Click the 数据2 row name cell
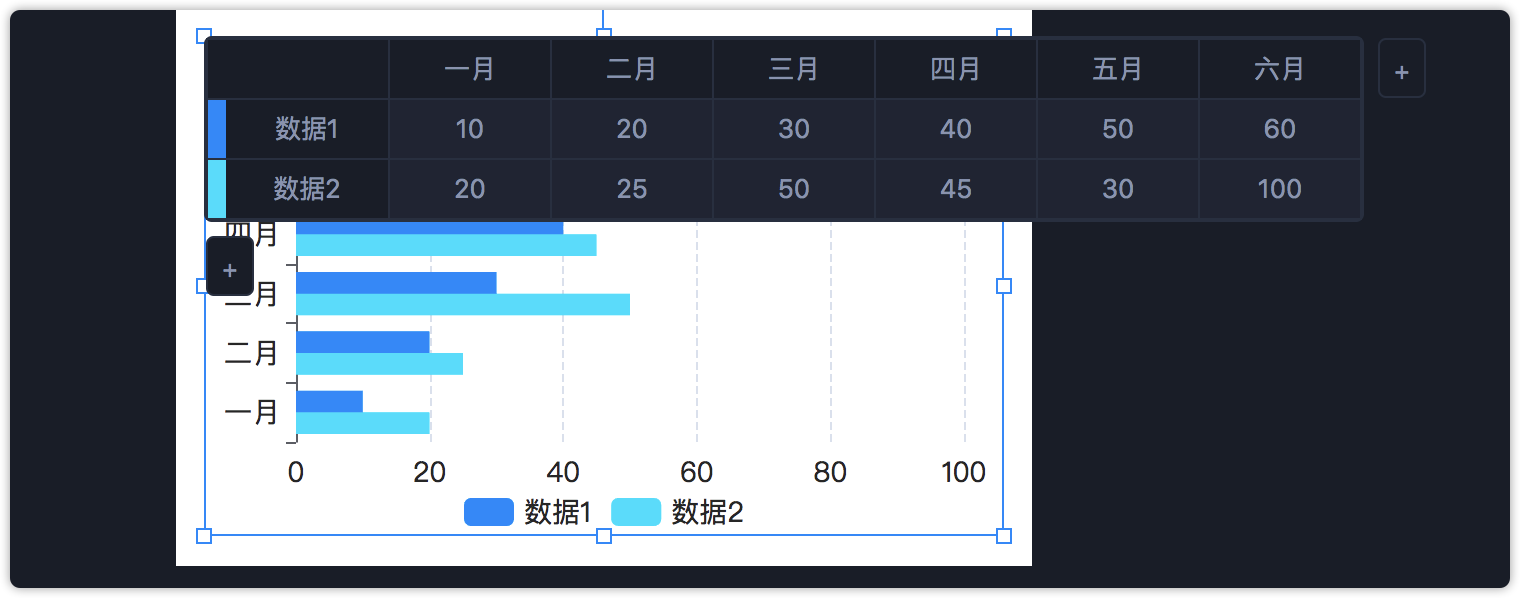 coord(307,189)
